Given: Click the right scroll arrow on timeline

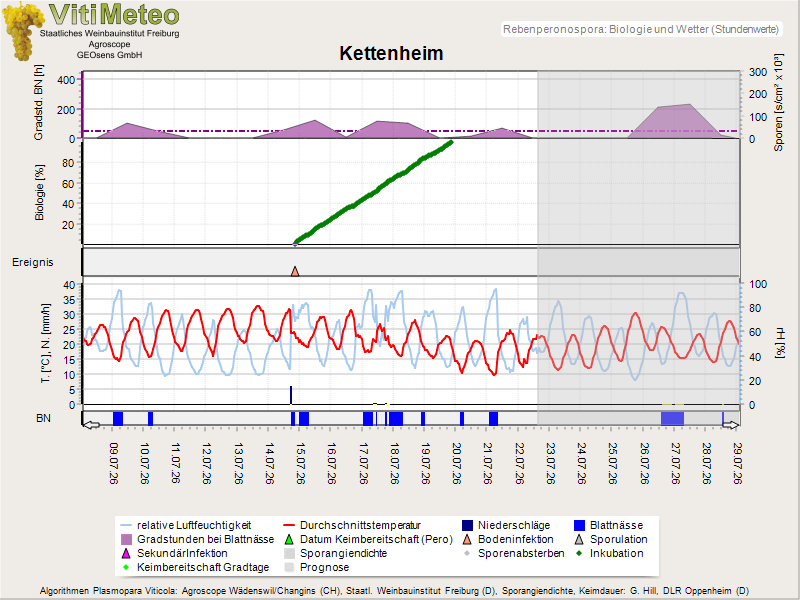Looking at the screenshot, I should pos(730,425).
